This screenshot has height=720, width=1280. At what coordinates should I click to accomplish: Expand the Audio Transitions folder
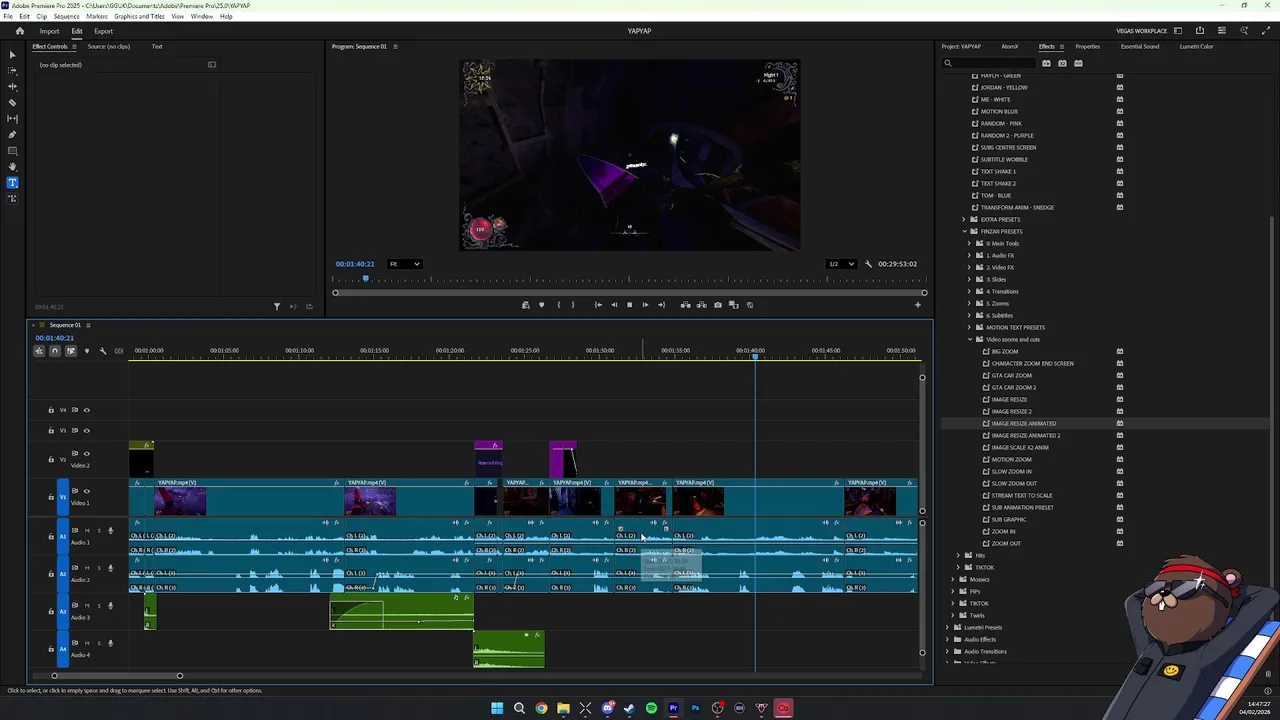[x=948, y=651]
